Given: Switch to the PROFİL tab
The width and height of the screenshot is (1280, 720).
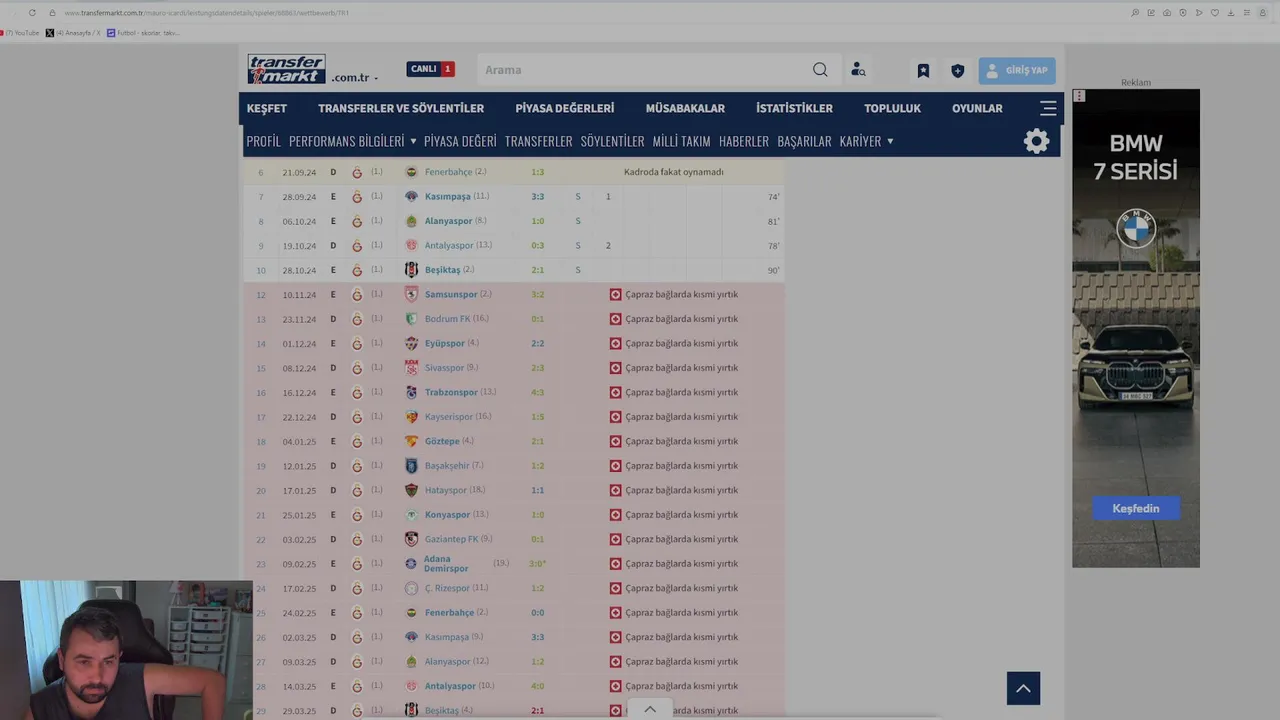Looking at the screenshot, I should click(264, 141).
